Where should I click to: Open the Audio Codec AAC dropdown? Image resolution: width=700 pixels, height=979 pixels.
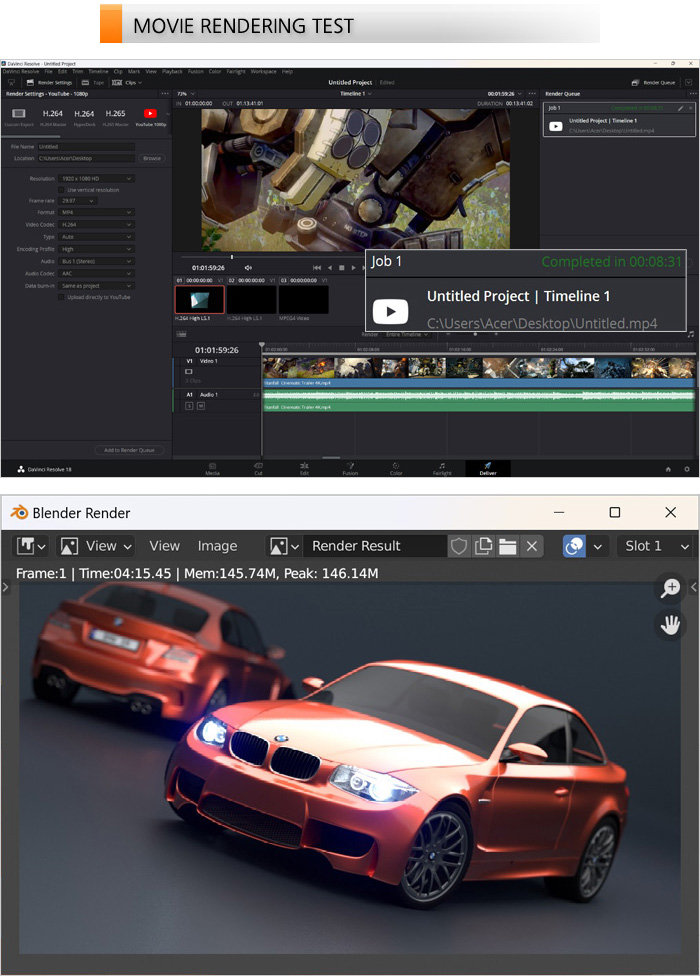coord(96,273)
